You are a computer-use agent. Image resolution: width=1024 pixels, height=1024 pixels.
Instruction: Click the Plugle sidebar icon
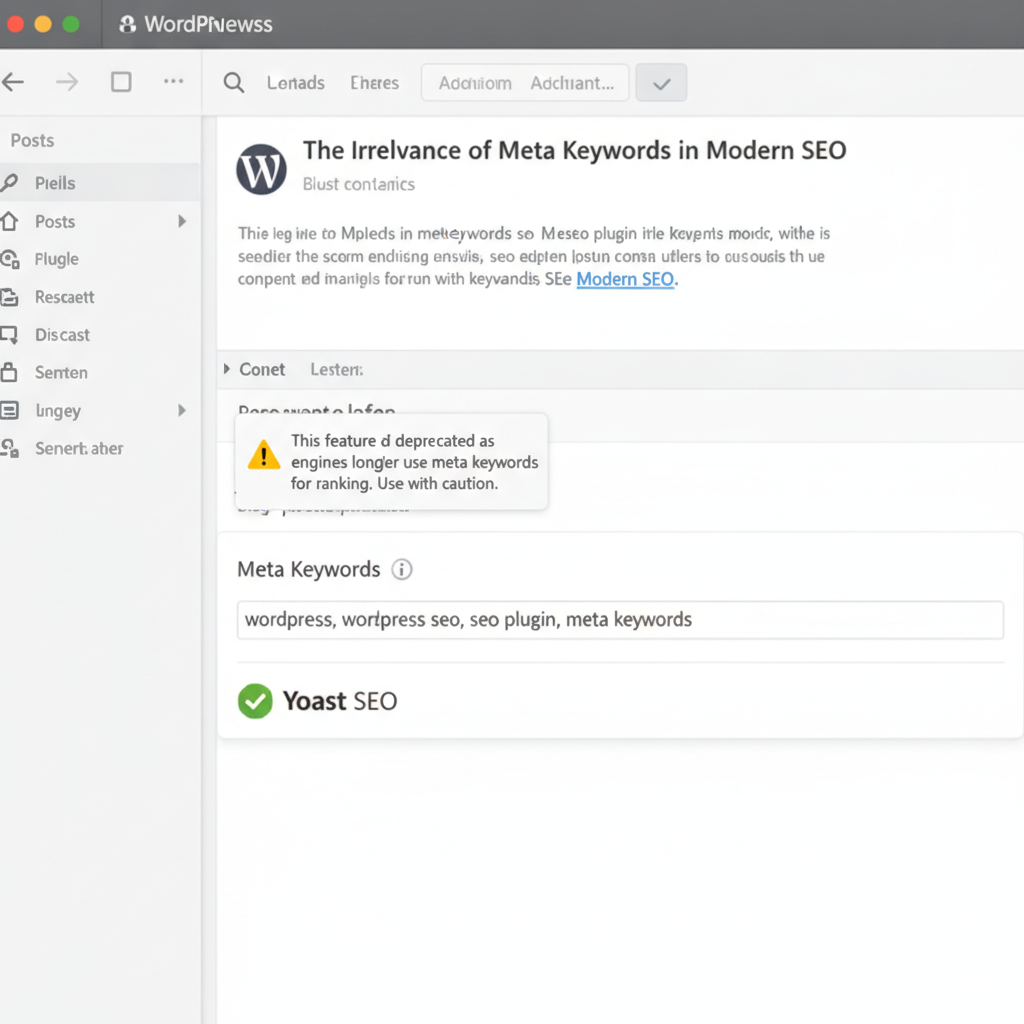tap(9, 259)
